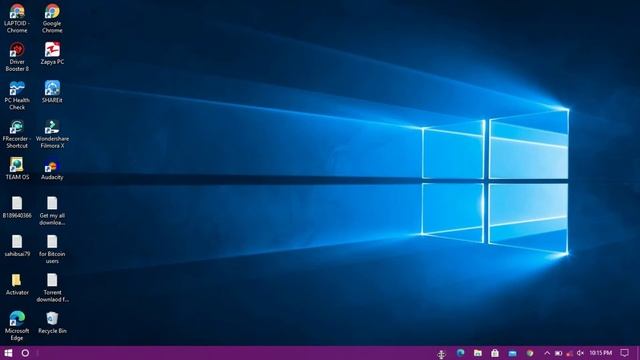Screen dimensions: 640x360
Task: Click the FRecorder - Shortcut icon
Action: [x=17, y=134]
